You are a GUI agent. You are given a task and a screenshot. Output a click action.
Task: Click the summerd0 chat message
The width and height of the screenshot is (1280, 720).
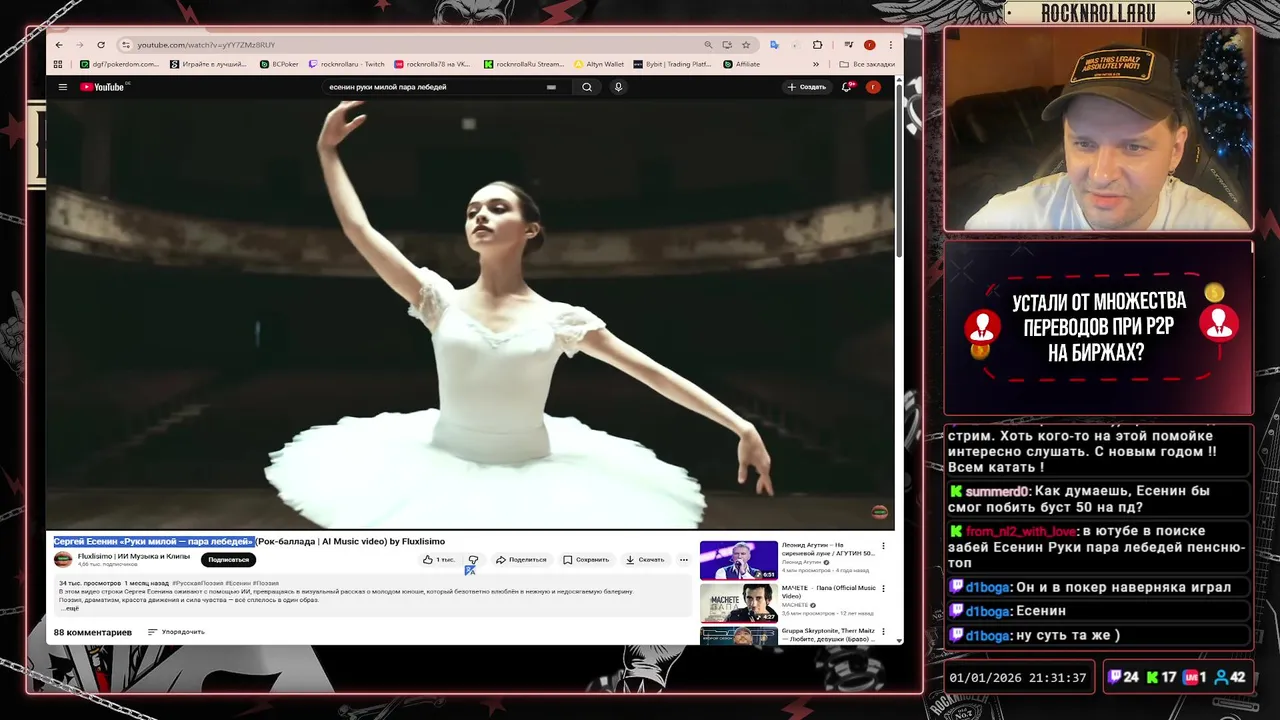click(x=1099, y=499)
